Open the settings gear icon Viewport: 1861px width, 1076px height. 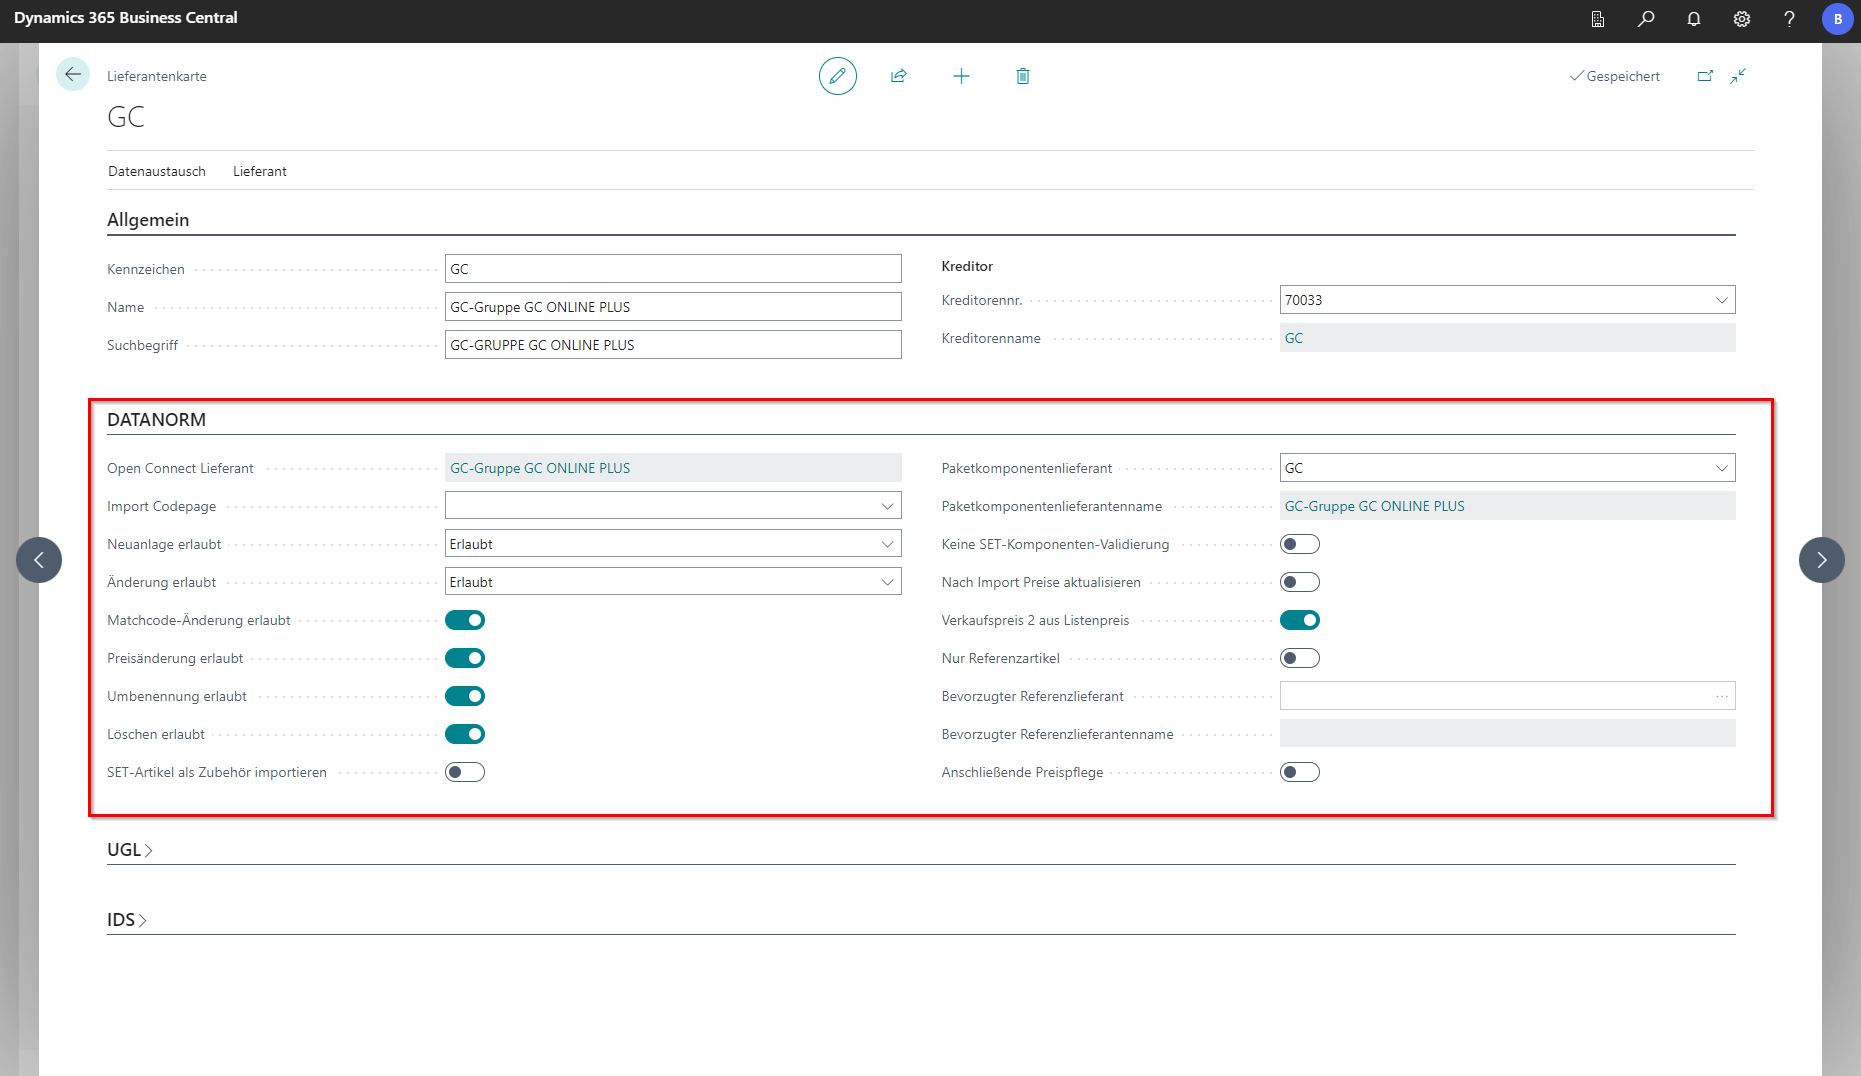click(x=1741, y=19)
